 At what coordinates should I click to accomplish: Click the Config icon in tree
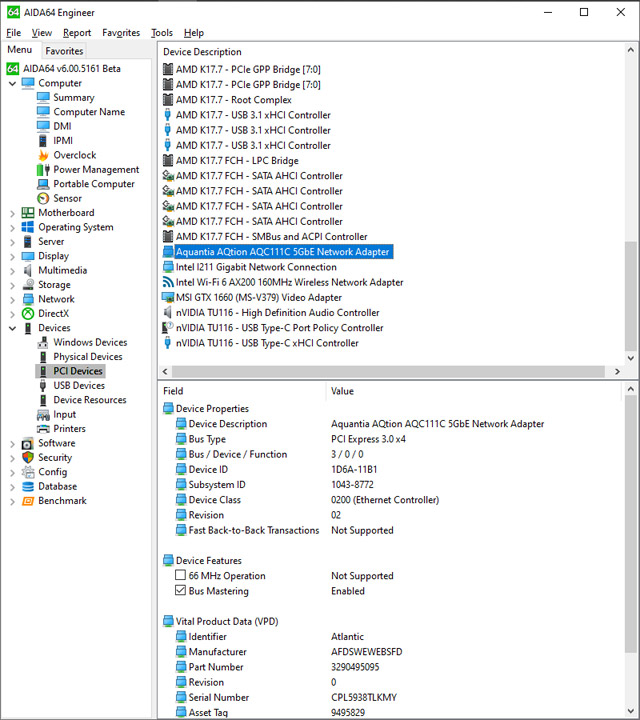(28, 472)
